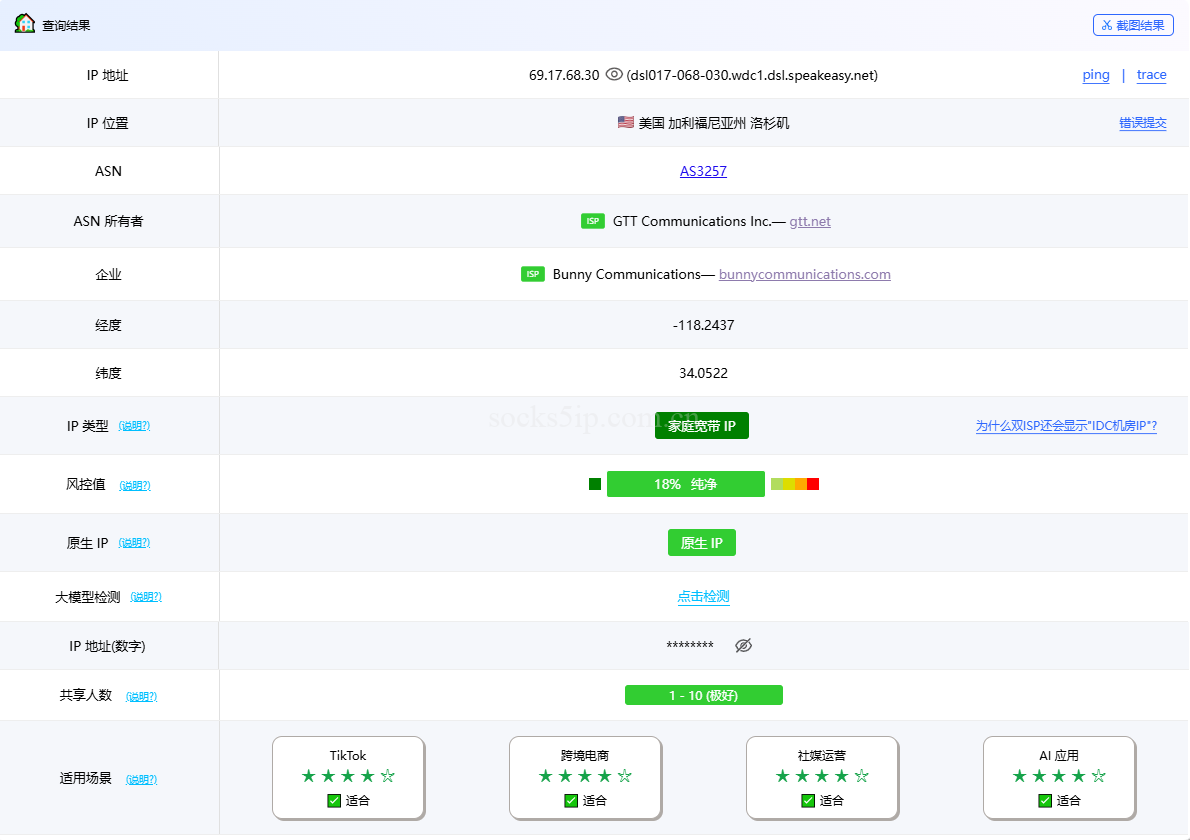Click the ping link
Image resolution: width=1190 pixels, height=840 pixels.
pyautogui.click(x=1096, y=74)
